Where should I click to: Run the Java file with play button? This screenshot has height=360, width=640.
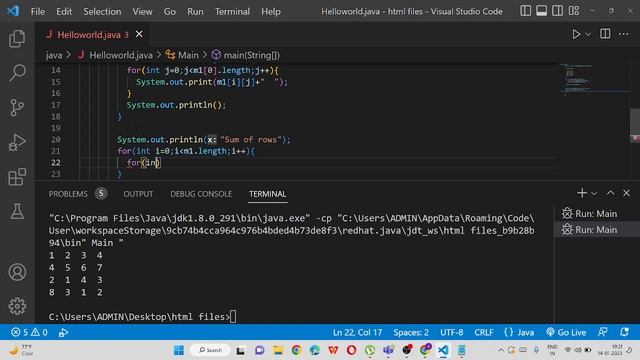coord(576,34)
